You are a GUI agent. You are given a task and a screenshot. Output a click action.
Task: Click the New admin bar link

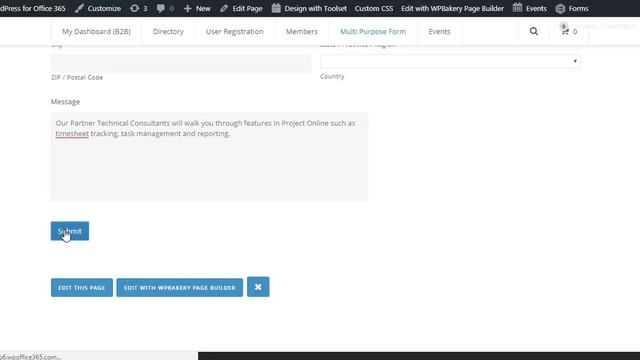point(203,8)
